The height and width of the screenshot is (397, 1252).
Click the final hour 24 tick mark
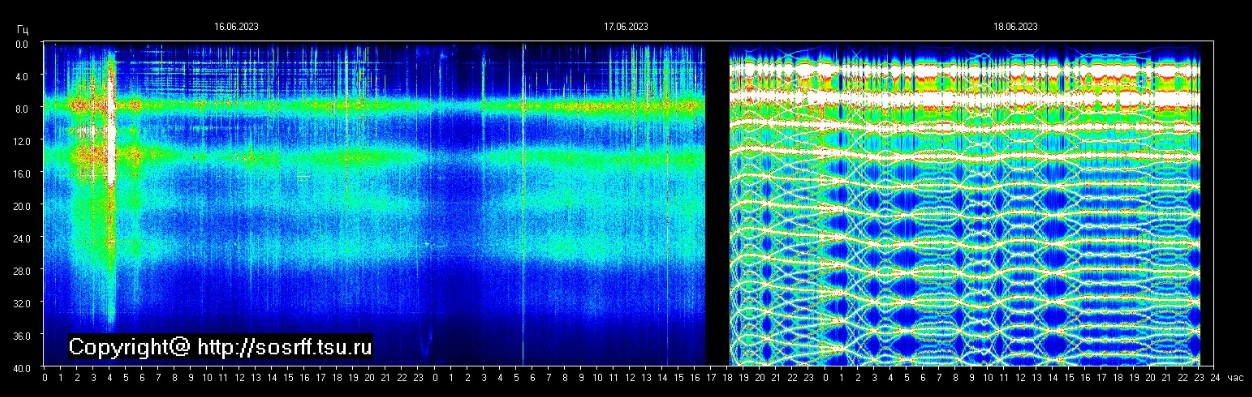[x=1214, y=379]
